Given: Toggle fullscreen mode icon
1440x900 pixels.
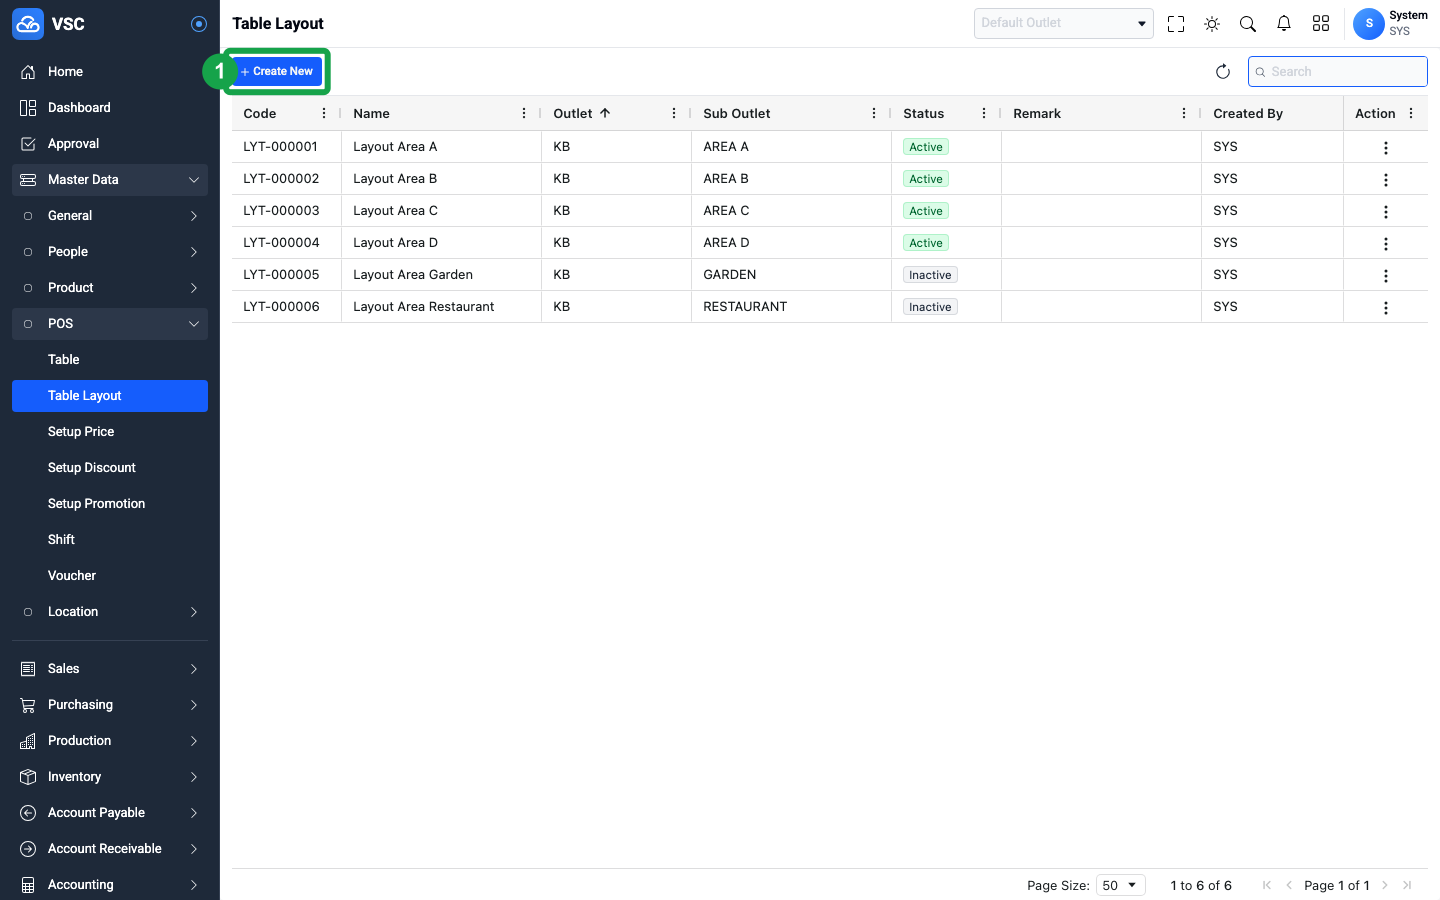Looking at the screenshot, I should (1176, 24).
